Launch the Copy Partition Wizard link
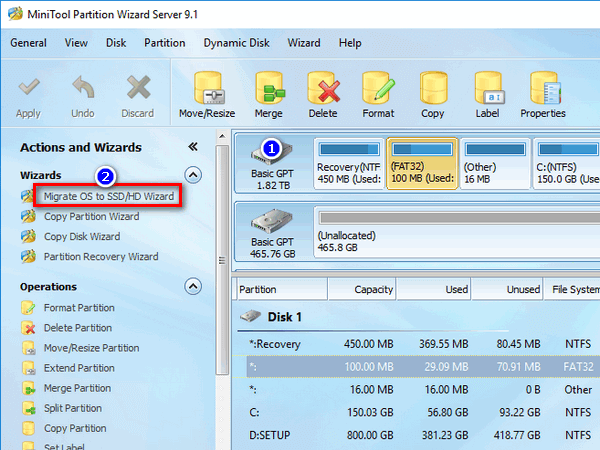This screenshot has height=450, width=600. click(91, 216)
